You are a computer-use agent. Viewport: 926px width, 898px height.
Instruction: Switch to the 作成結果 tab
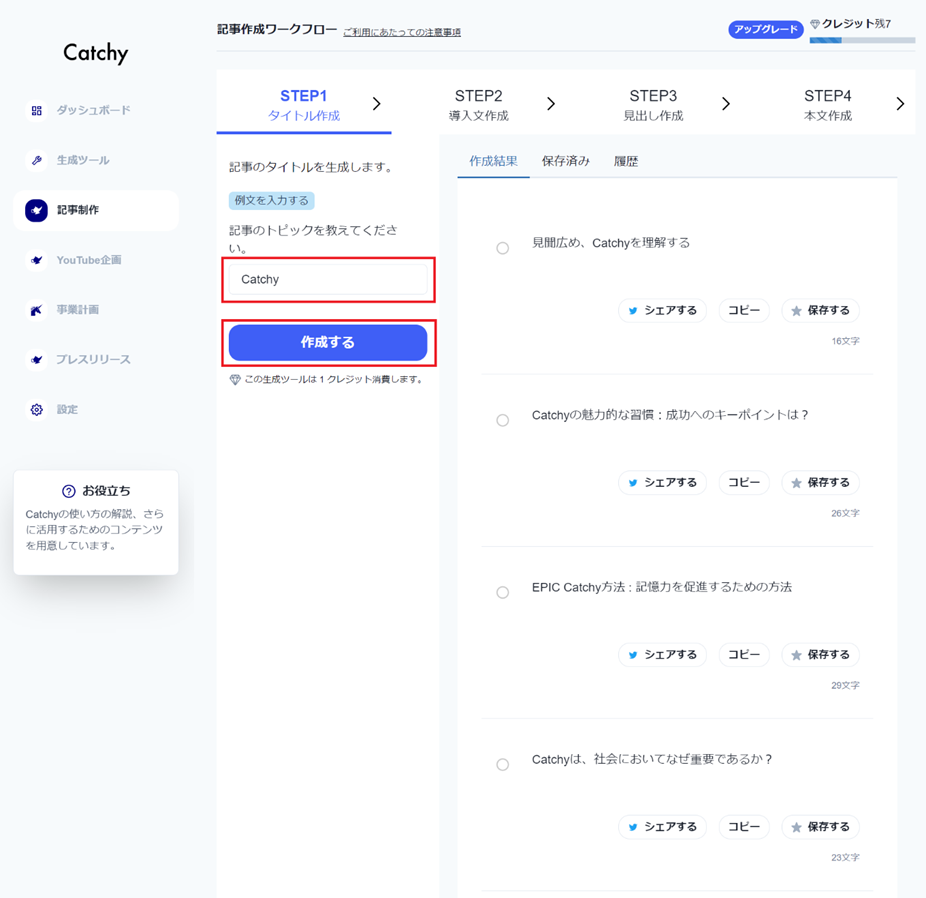point(493,161)
